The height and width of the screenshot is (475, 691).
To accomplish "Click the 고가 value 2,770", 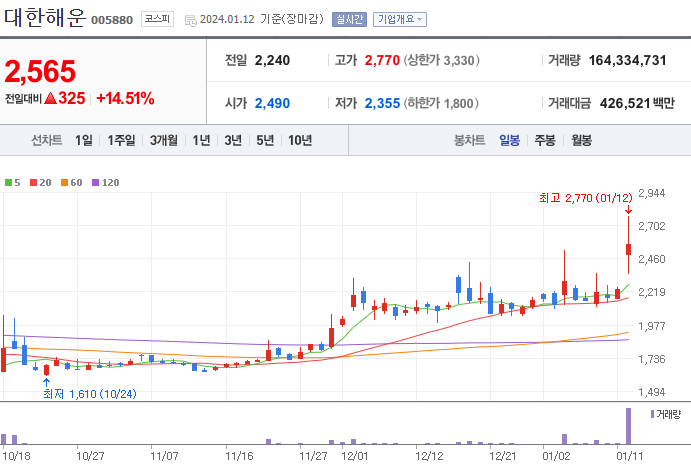I will [382, 60].
